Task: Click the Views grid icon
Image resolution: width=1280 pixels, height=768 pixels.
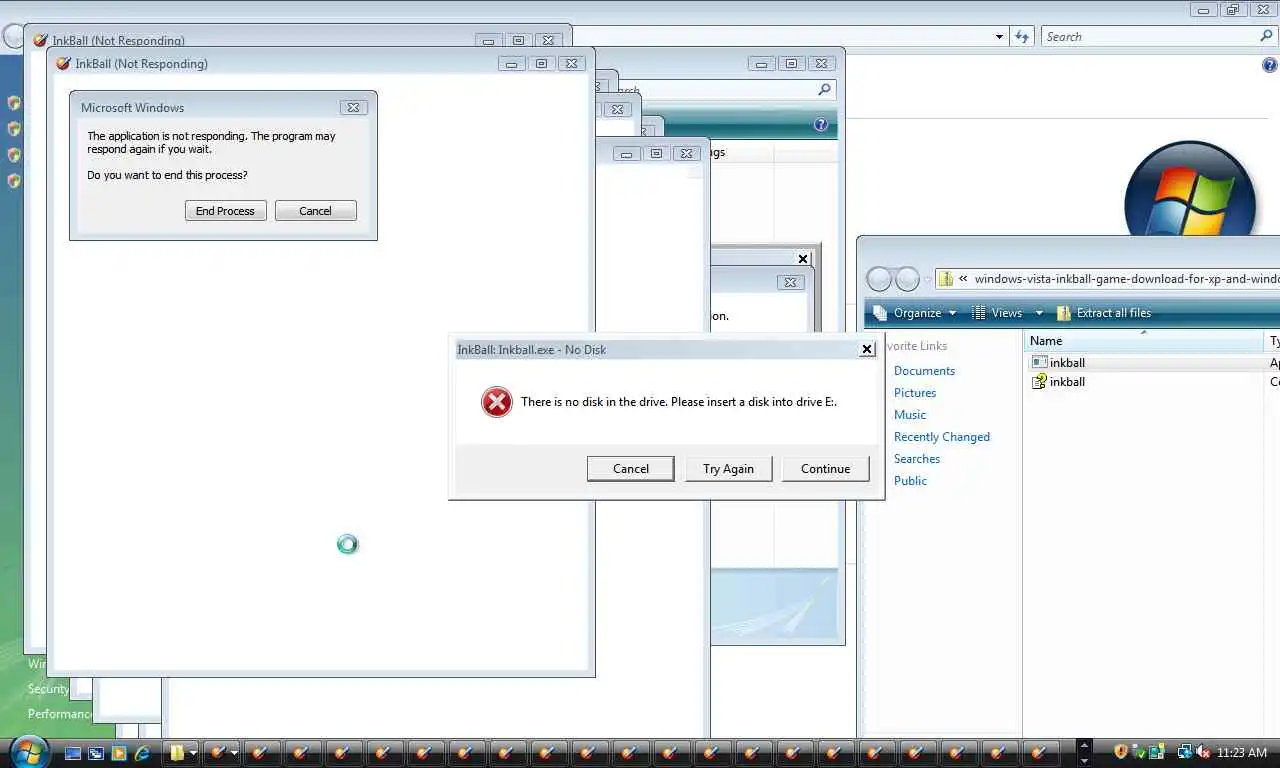Action: [979, 313]
